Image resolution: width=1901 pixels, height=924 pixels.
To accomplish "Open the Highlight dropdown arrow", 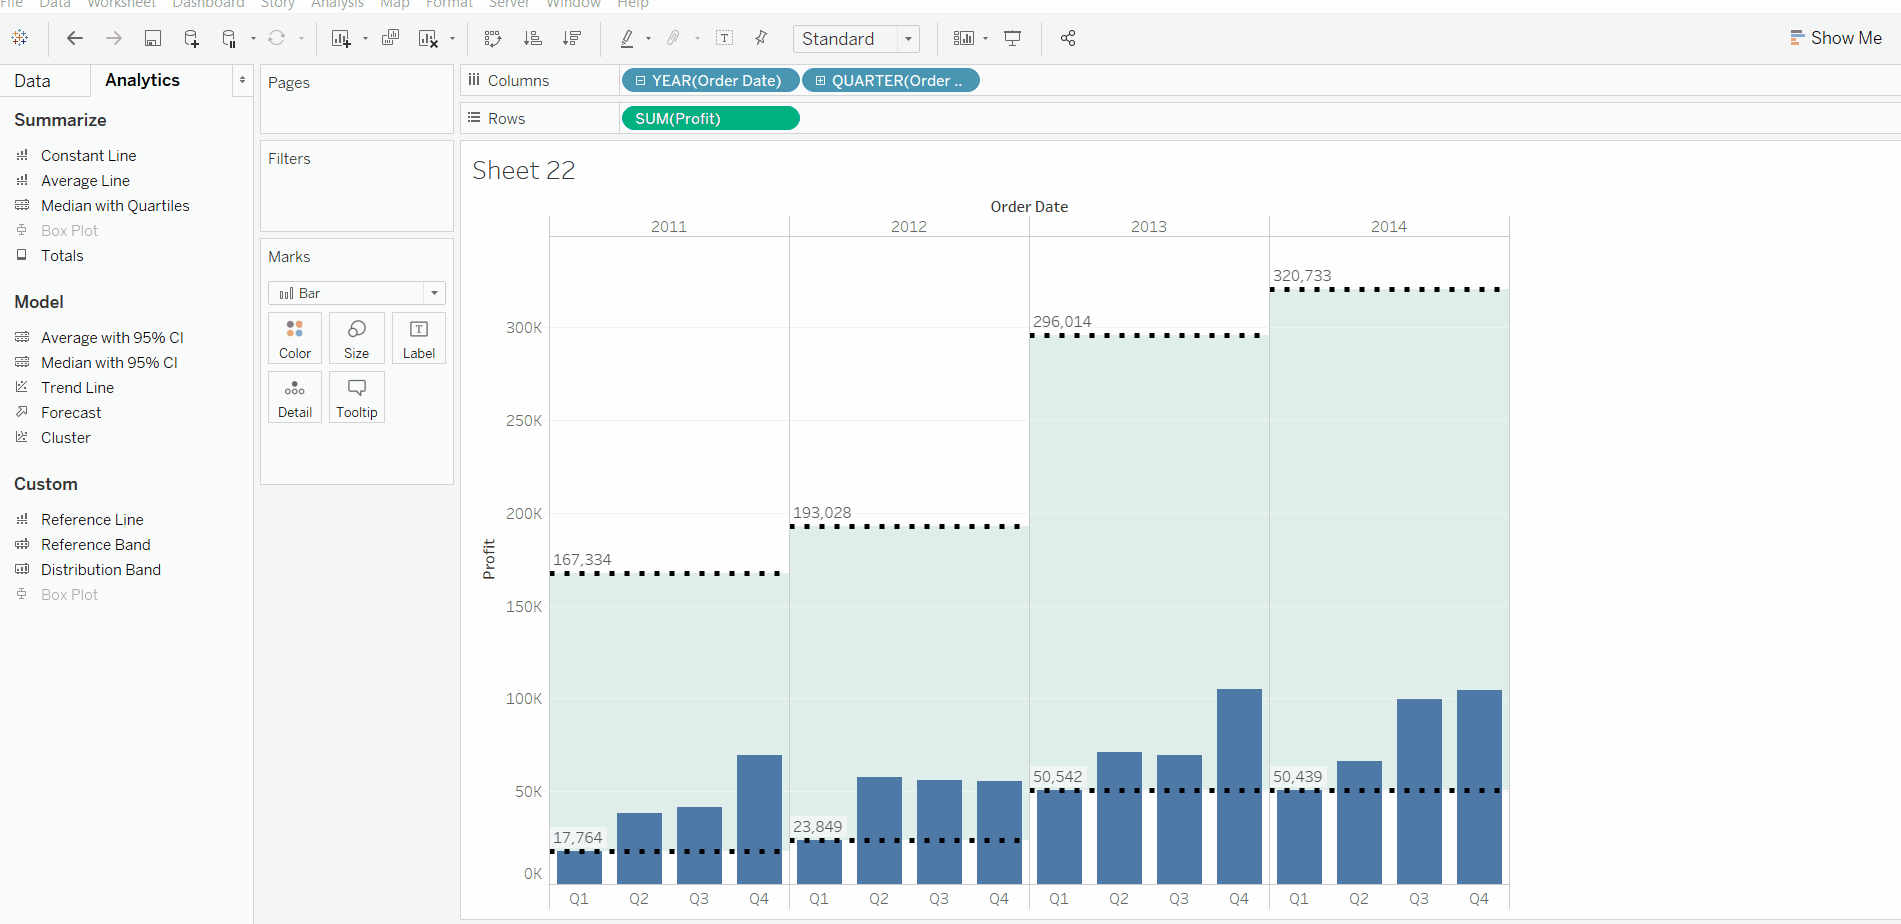I will [649, 39].
